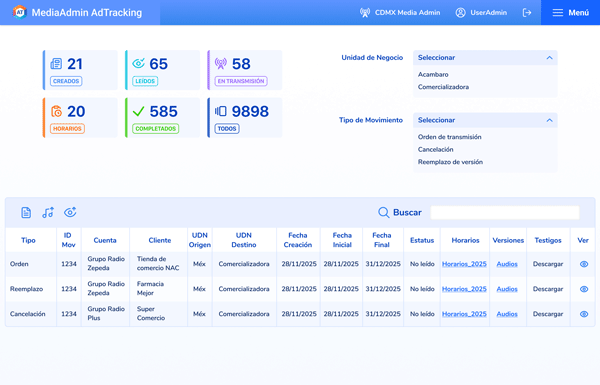This screenshot has width=600, height=385.
Task: Open Horarios_2025 link in Orden row
Action: 464,264
